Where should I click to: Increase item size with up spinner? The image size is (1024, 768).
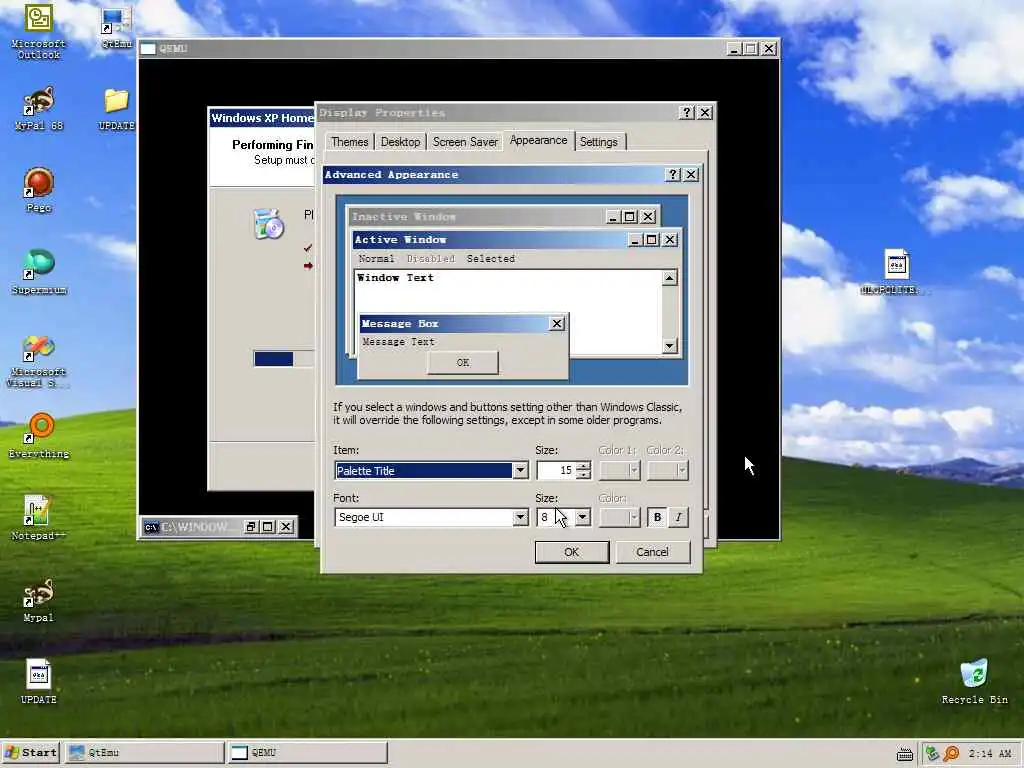click(x=584, y=466)
